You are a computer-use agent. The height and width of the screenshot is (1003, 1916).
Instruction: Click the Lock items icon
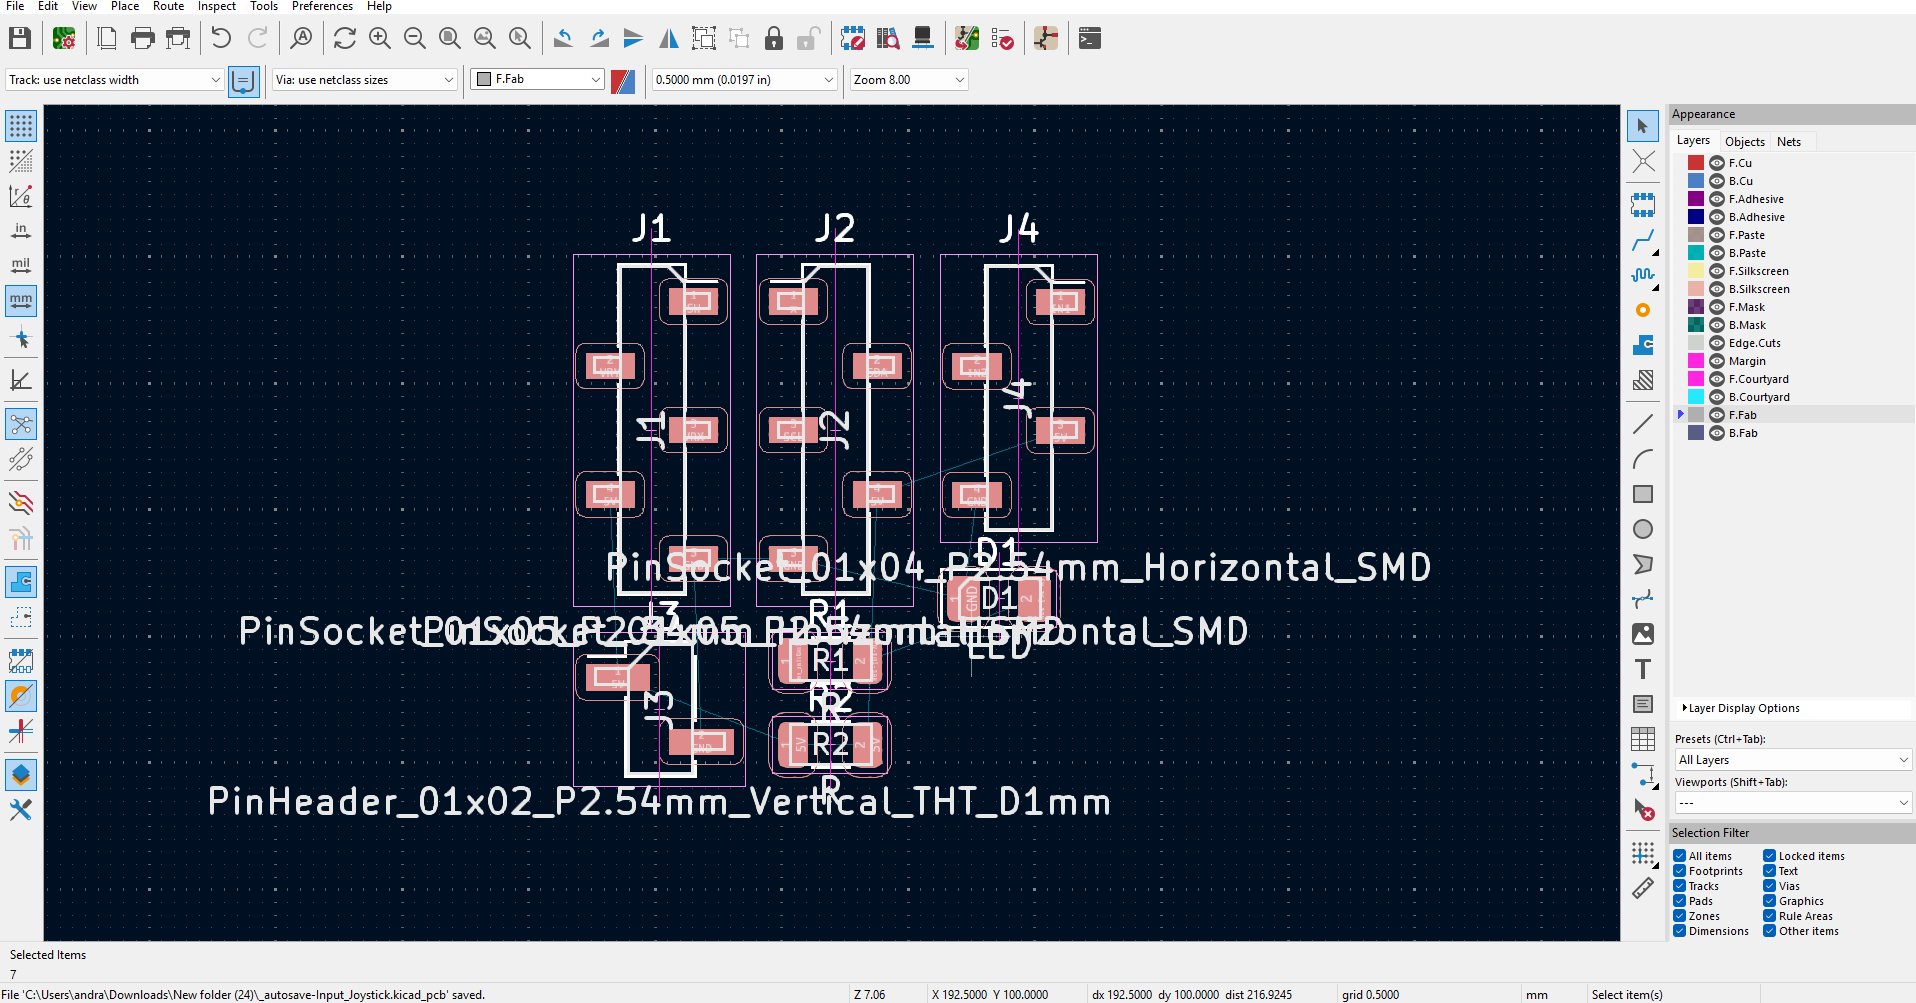point(774,38)
